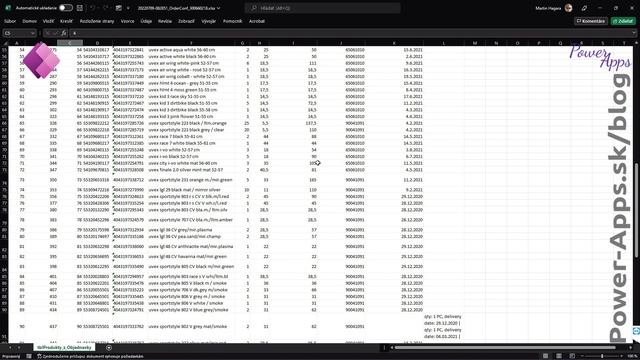Screen dimensions: 640x360
Task: Click the horizontal scrollbar left arrow
Action: point(392,347)
